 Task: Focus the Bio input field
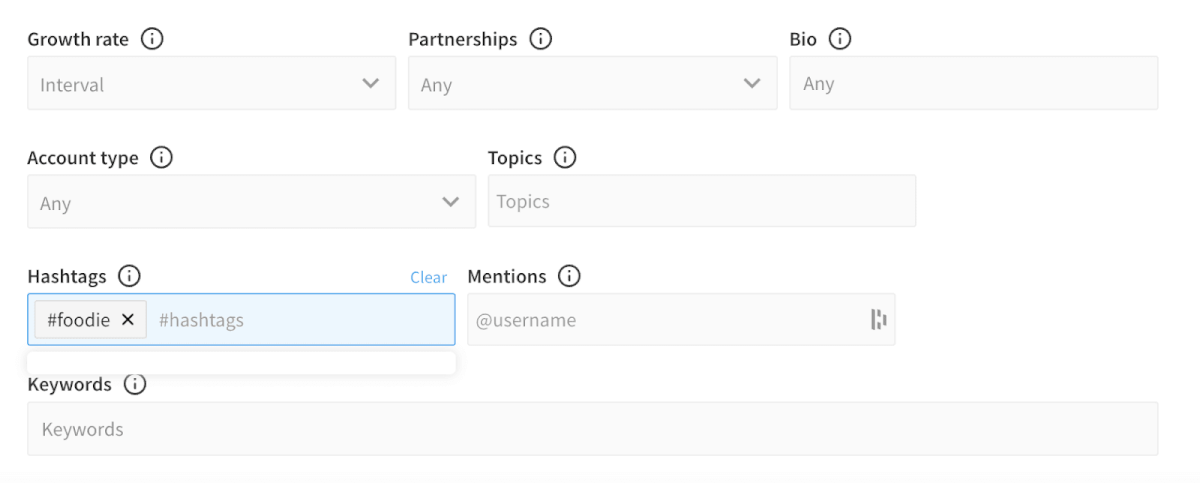tap(973, 84)
